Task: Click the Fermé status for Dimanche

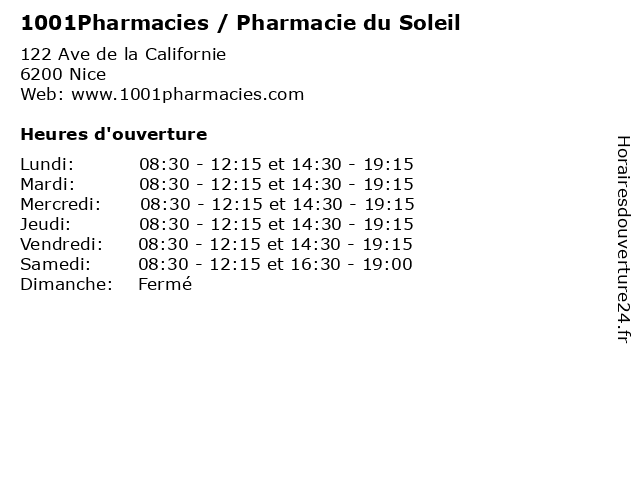Action: point(165,284)
